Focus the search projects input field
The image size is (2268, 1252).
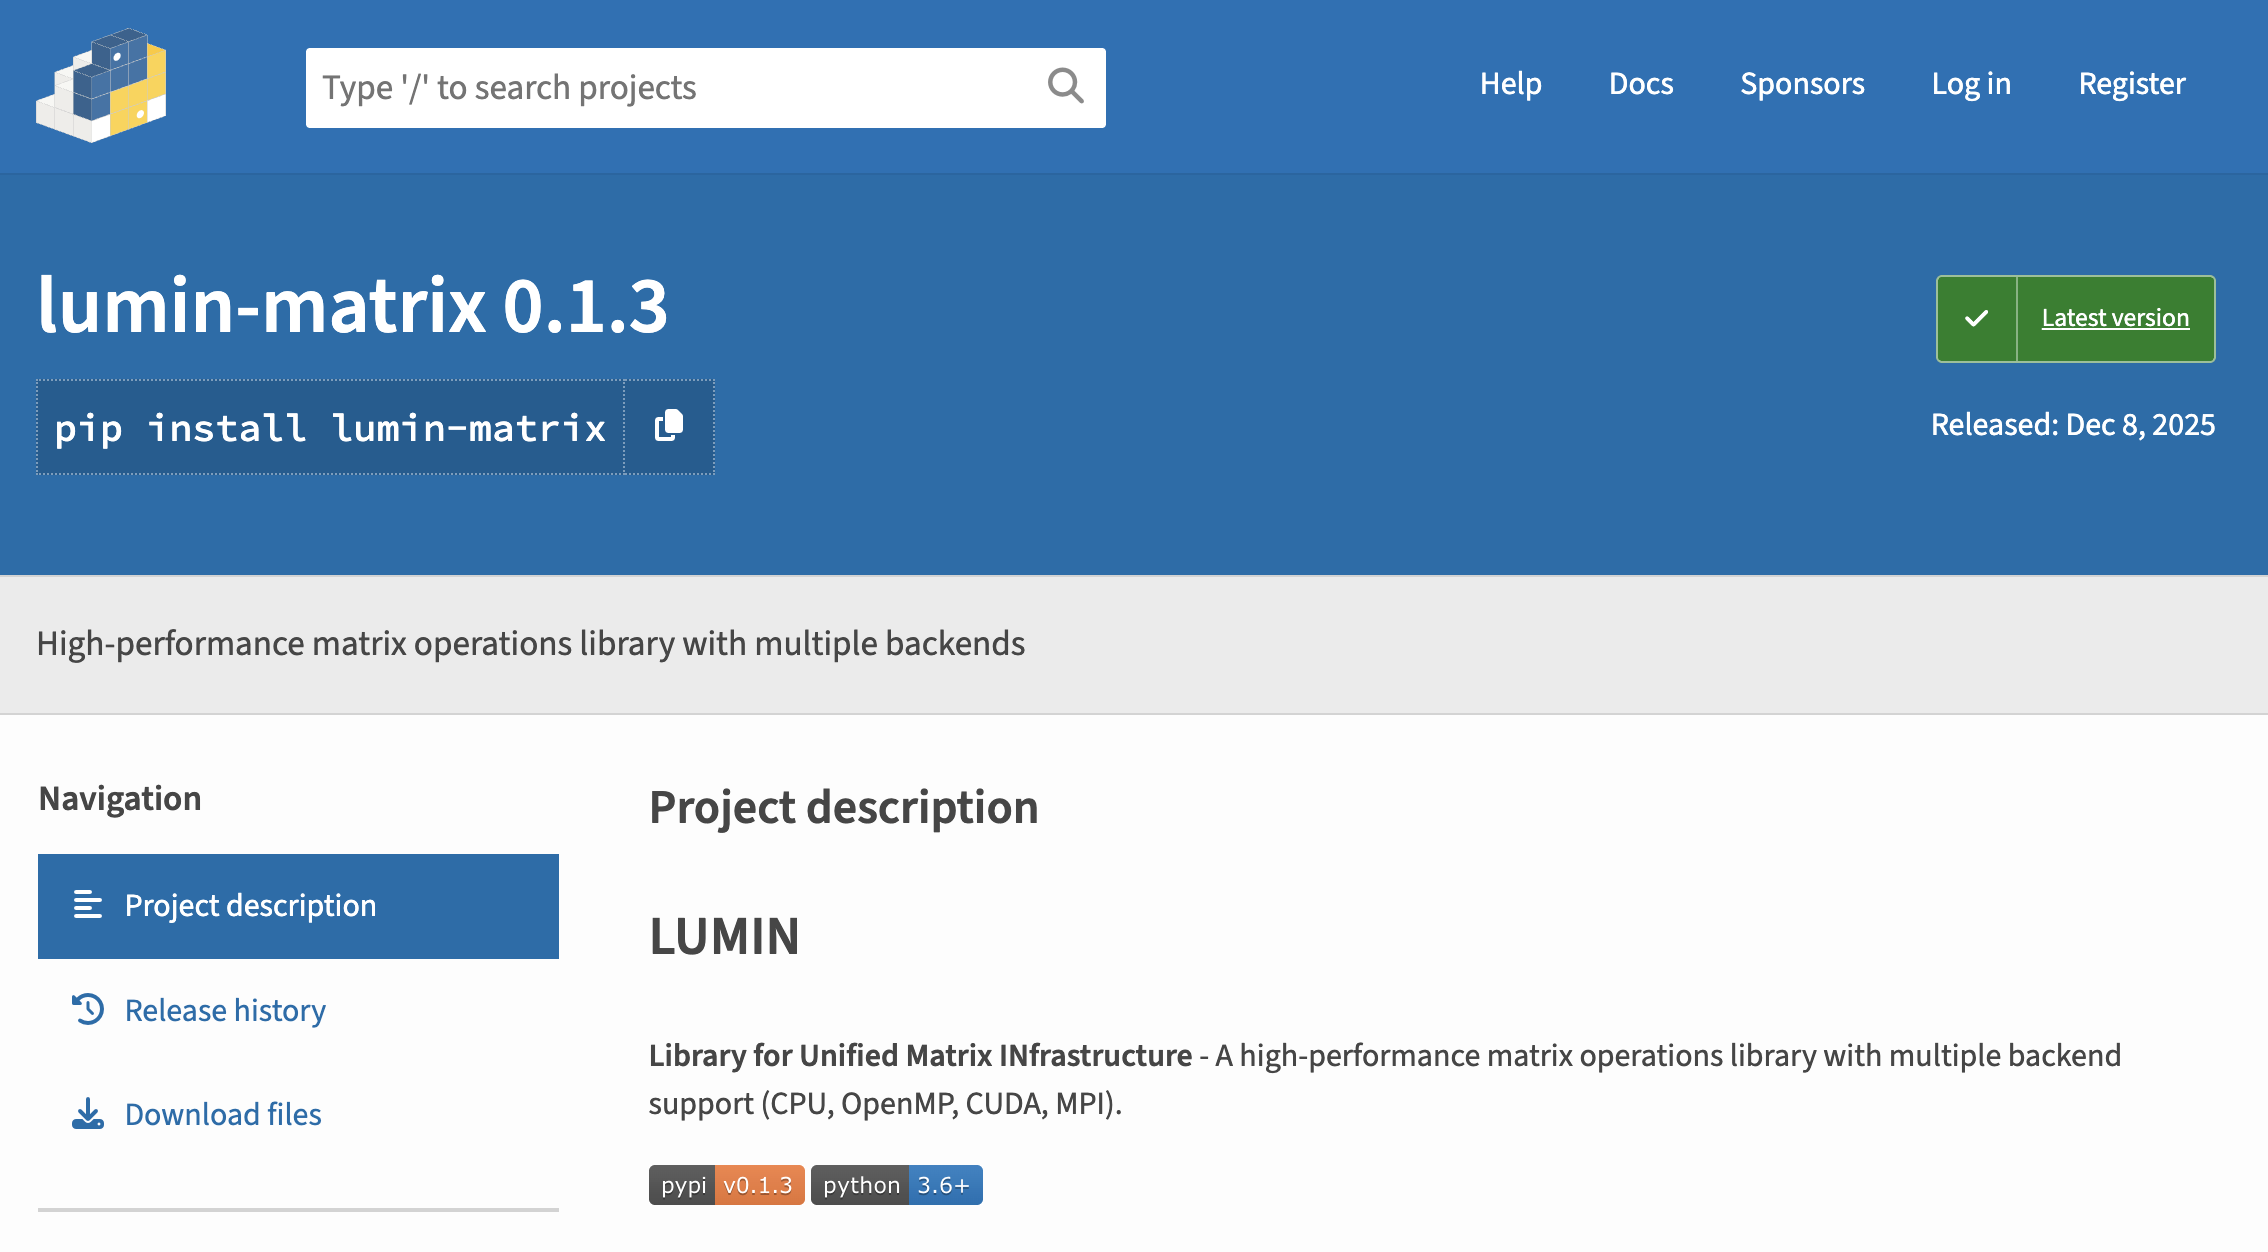click(x=706, y=88)
